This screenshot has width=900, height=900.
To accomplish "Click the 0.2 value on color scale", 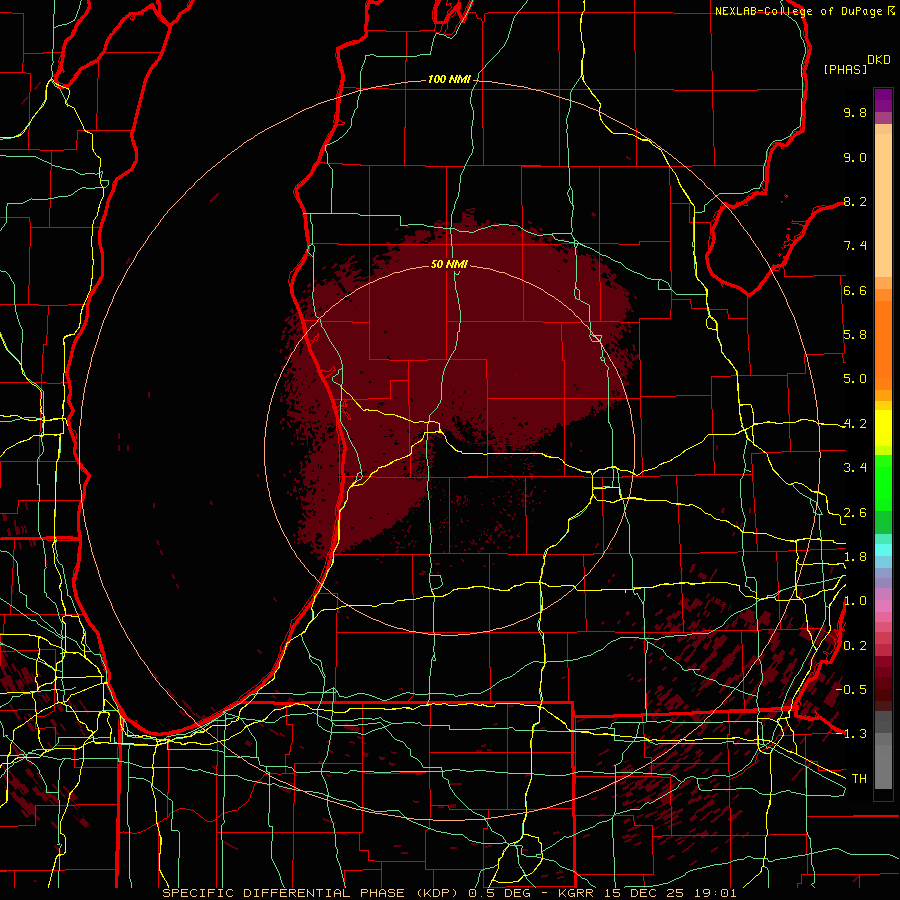I will (x=855, y=646).
